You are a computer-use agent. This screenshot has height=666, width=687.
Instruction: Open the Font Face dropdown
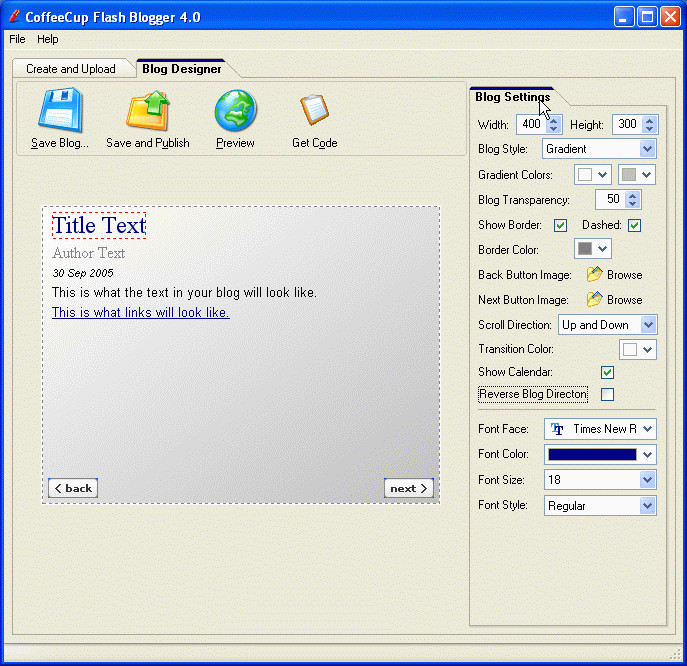648,429
